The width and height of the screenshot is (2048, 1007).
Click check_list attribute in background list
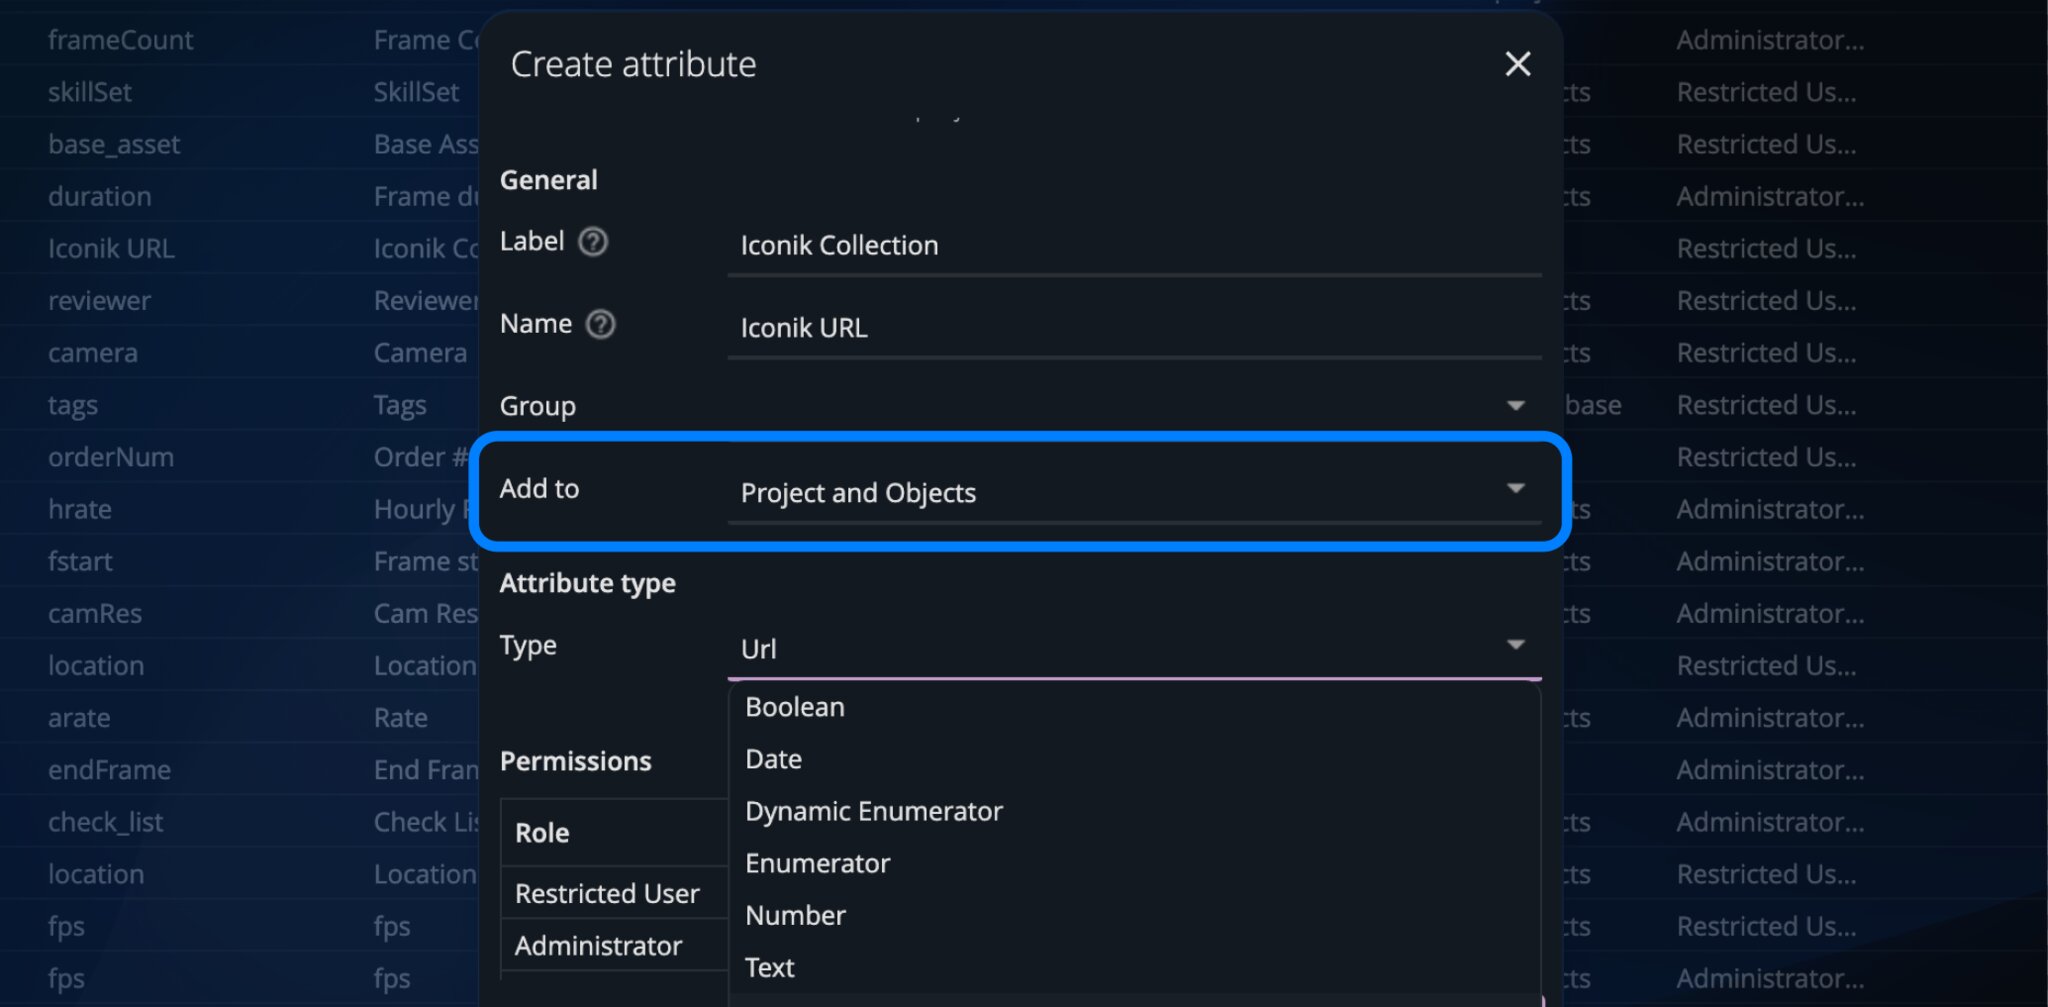click(105, 822)
